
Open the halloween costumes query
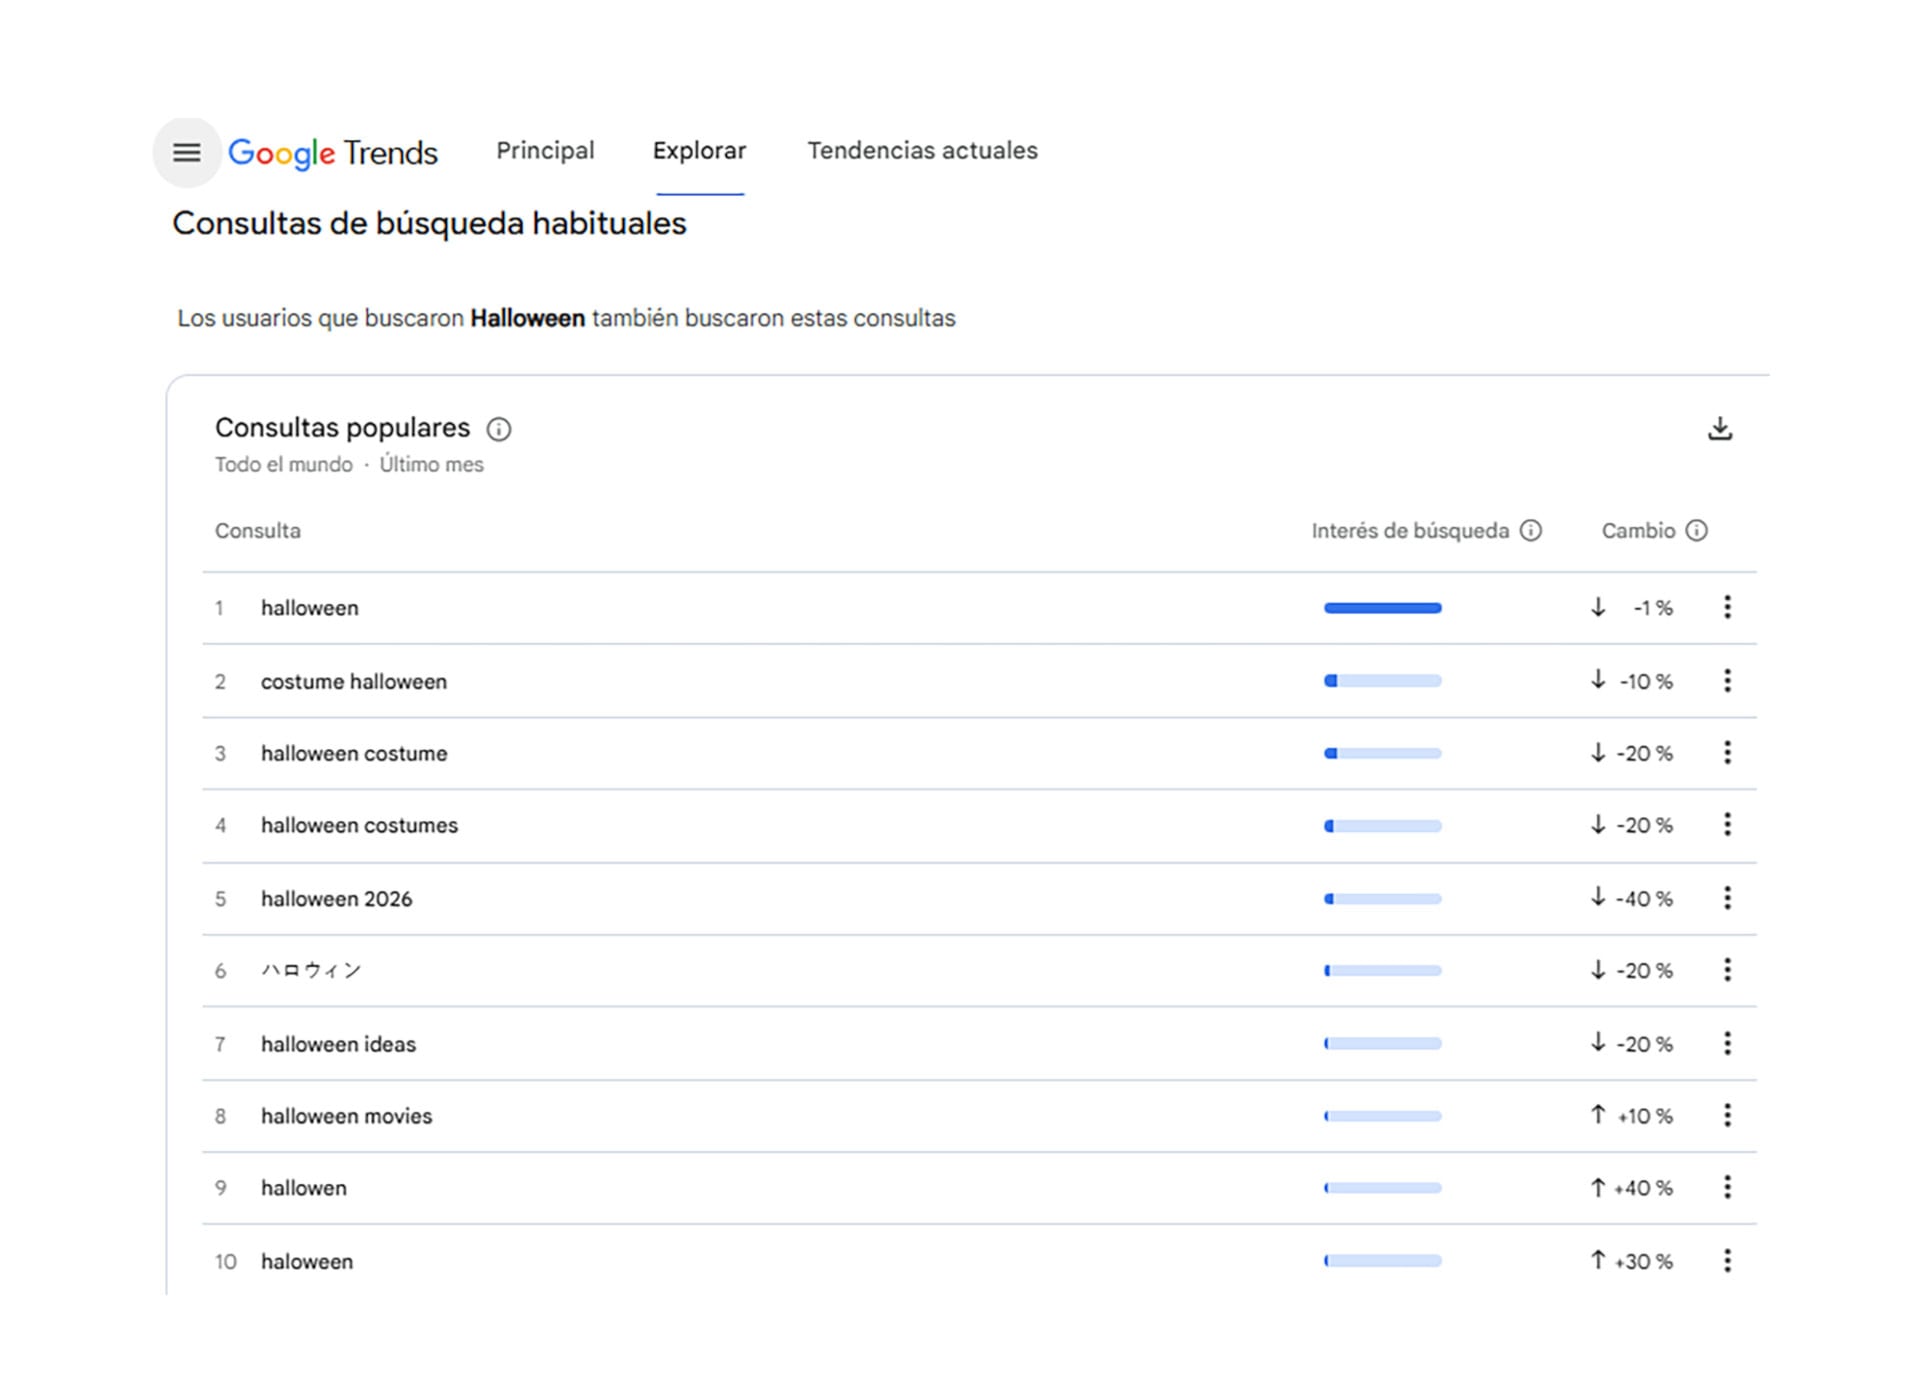point(359,826)
